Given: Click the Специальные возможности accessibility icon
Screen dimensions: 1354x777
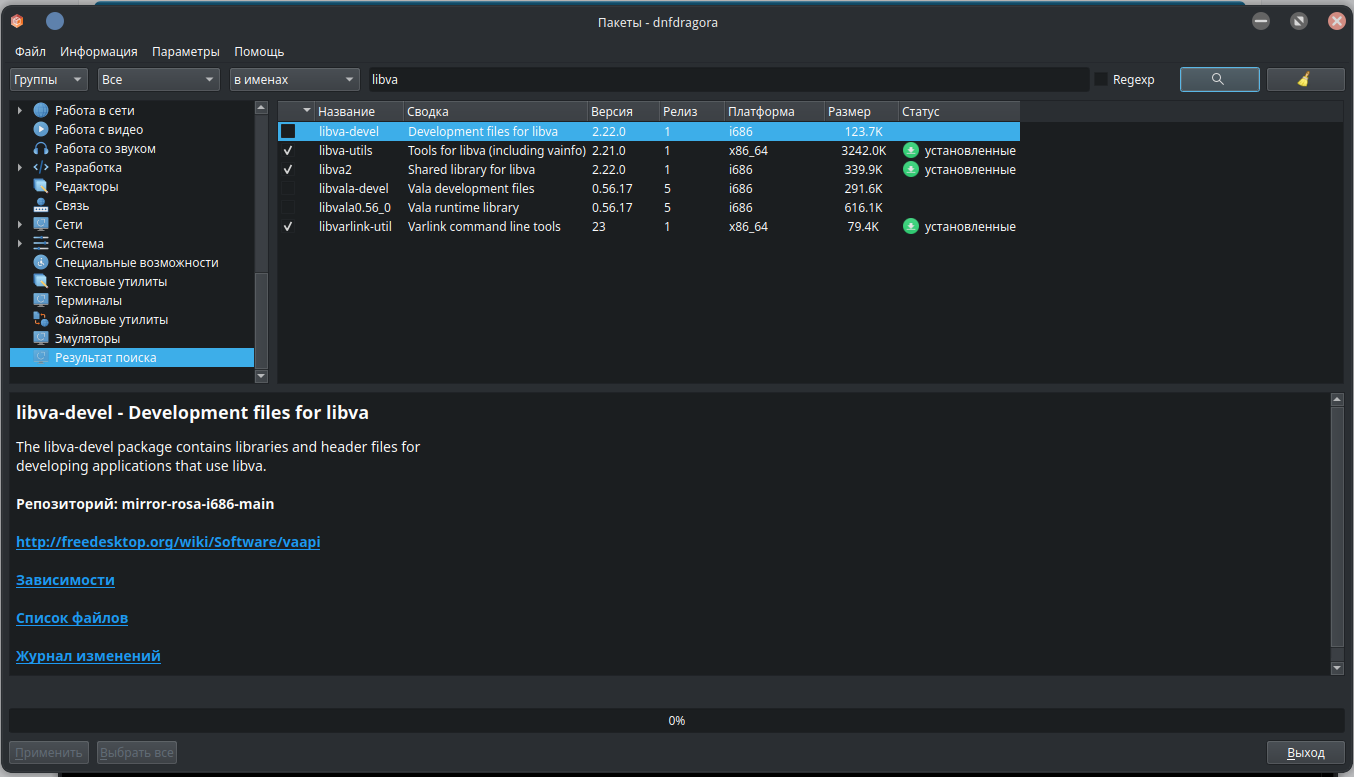Looking at the screenshot, I should coord(41,262).
